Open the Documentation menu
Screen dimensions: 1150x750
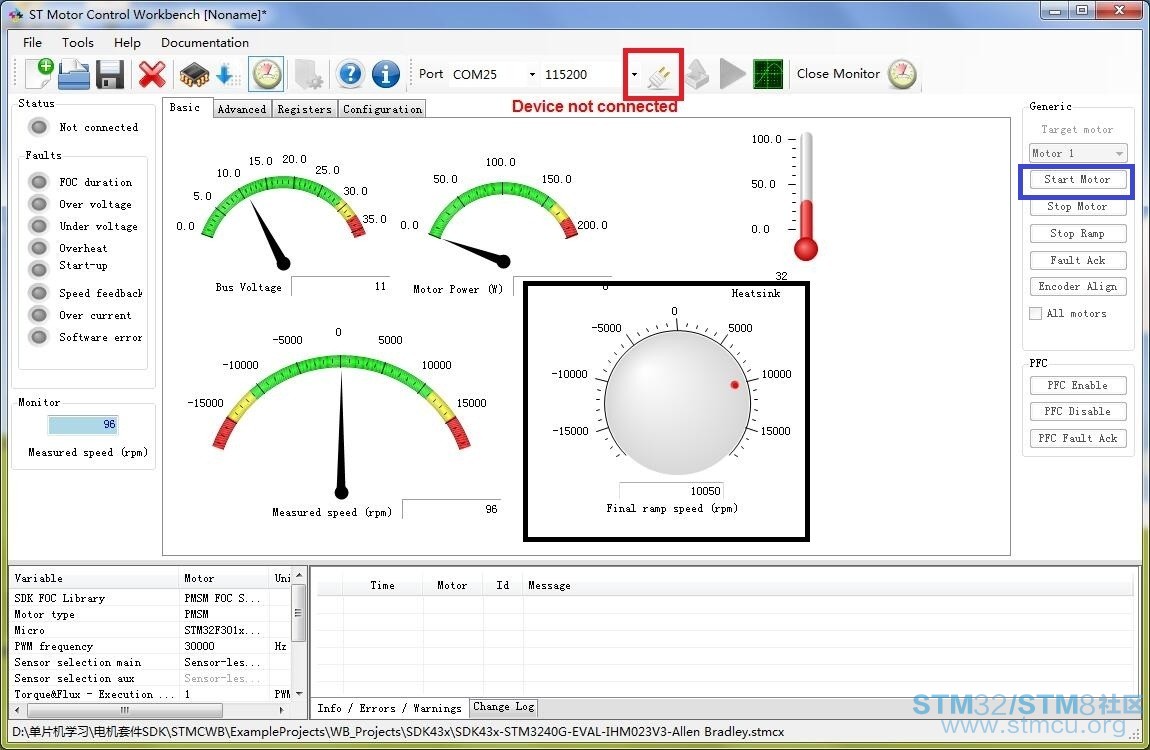pyautogui.click(x=205, y=43)
